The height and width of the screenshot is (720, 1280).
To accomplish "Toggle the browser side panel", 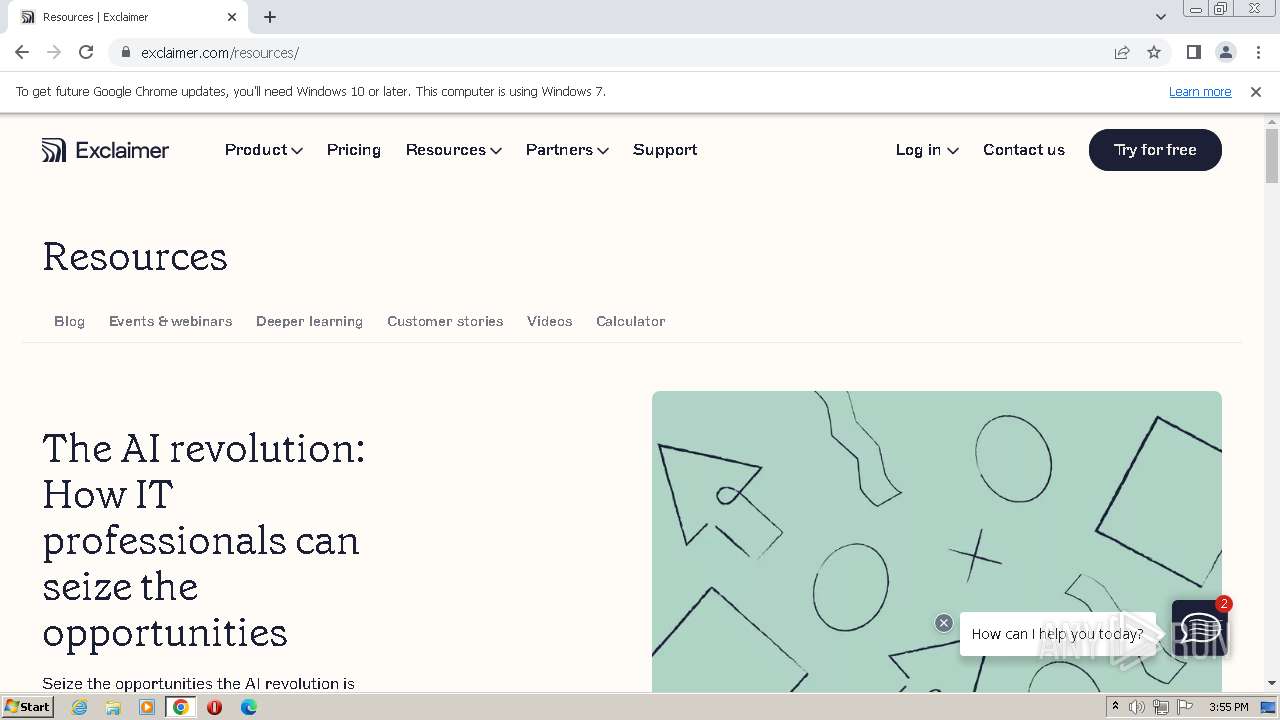I will coord(1194,52).
